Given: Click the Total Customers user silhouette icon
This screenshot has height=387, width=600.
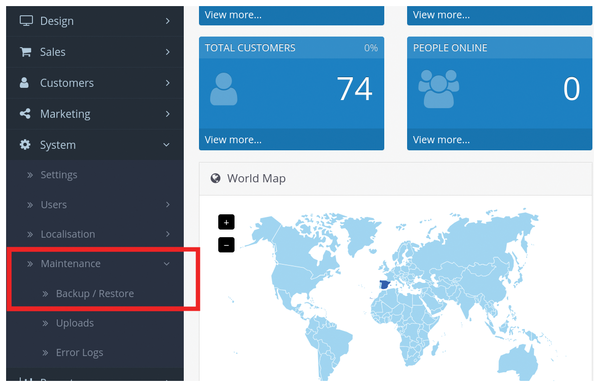Looking at the screenshot, I should coord(223,89).
